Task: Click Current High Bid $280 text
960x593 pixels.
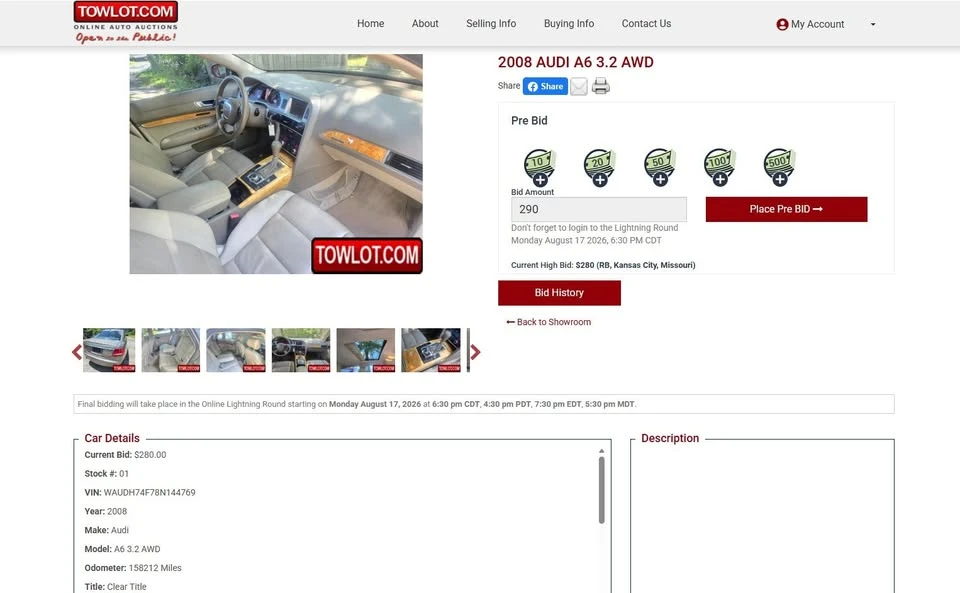Action: 603,265
